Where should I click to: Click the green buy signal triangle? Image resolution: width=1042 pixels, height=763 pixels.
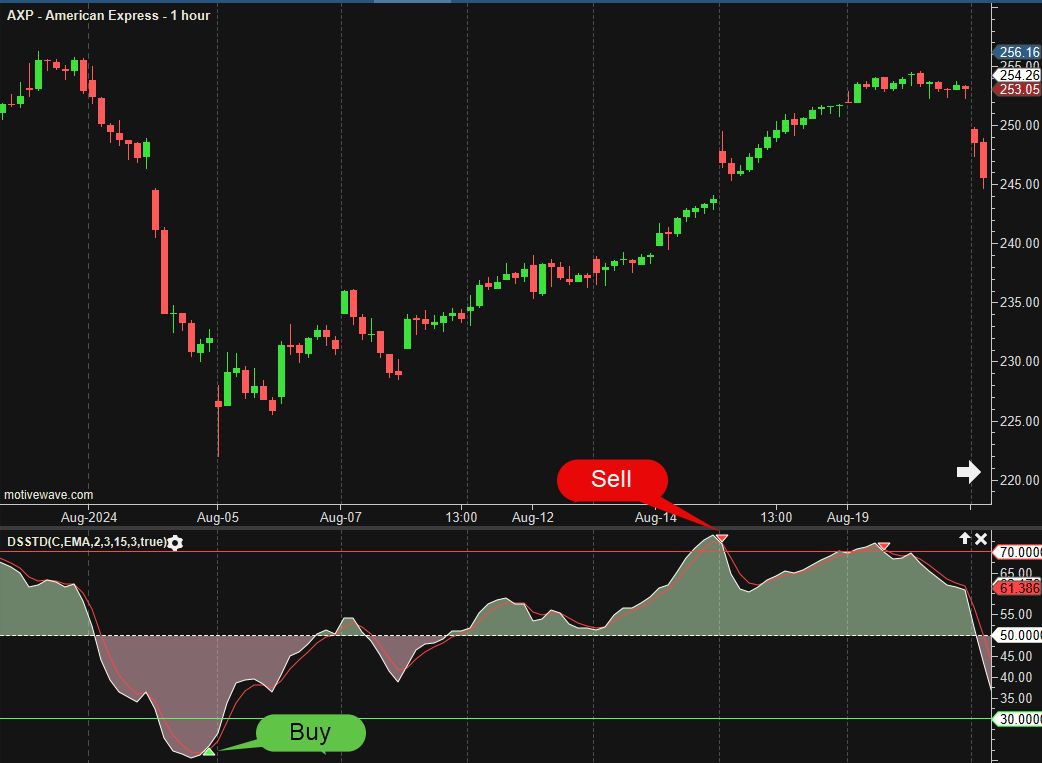(x=208, y=751)
